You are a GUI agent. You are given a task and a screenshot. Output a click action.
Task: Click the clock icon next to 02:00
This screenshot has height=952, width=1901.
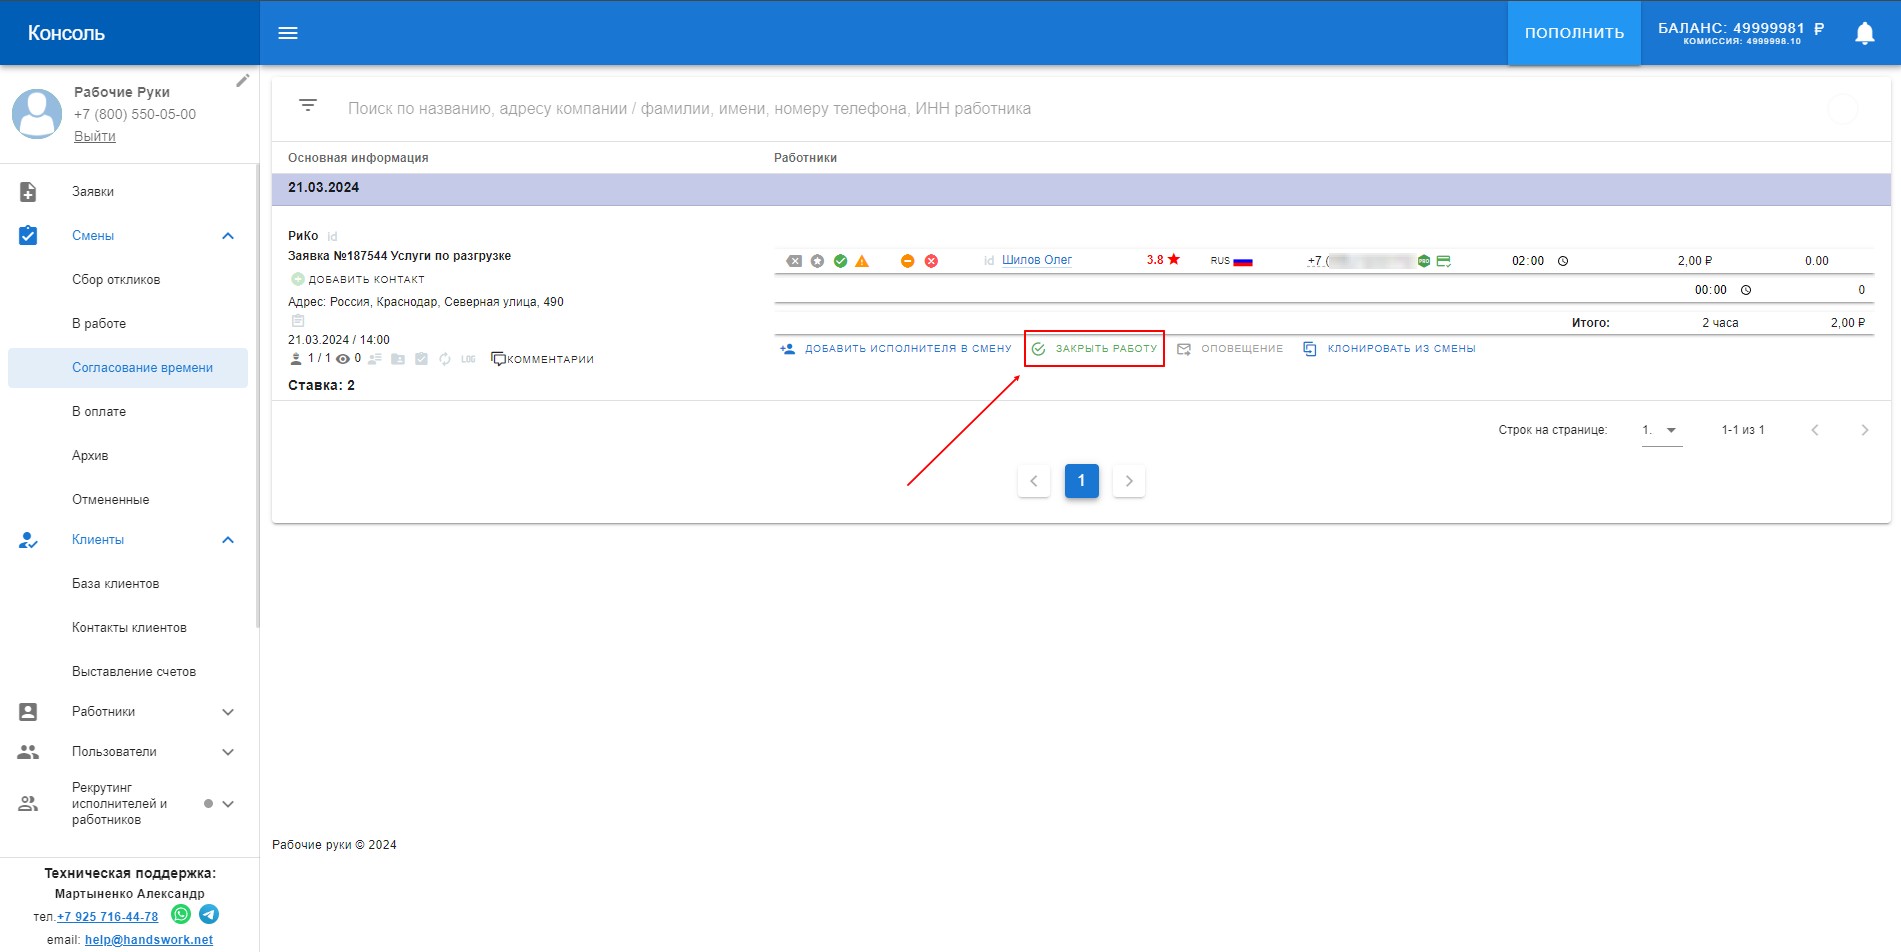[1563, 261]
